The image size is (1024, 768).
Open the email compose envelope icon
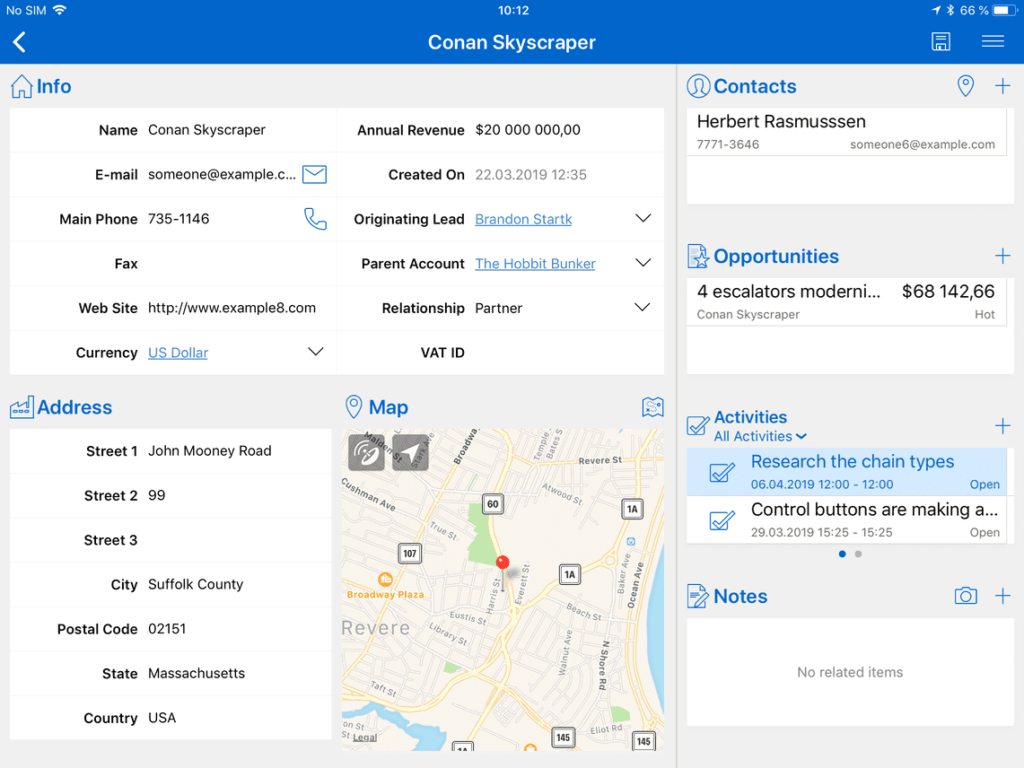pyautogui.click(x=314, y=174)
